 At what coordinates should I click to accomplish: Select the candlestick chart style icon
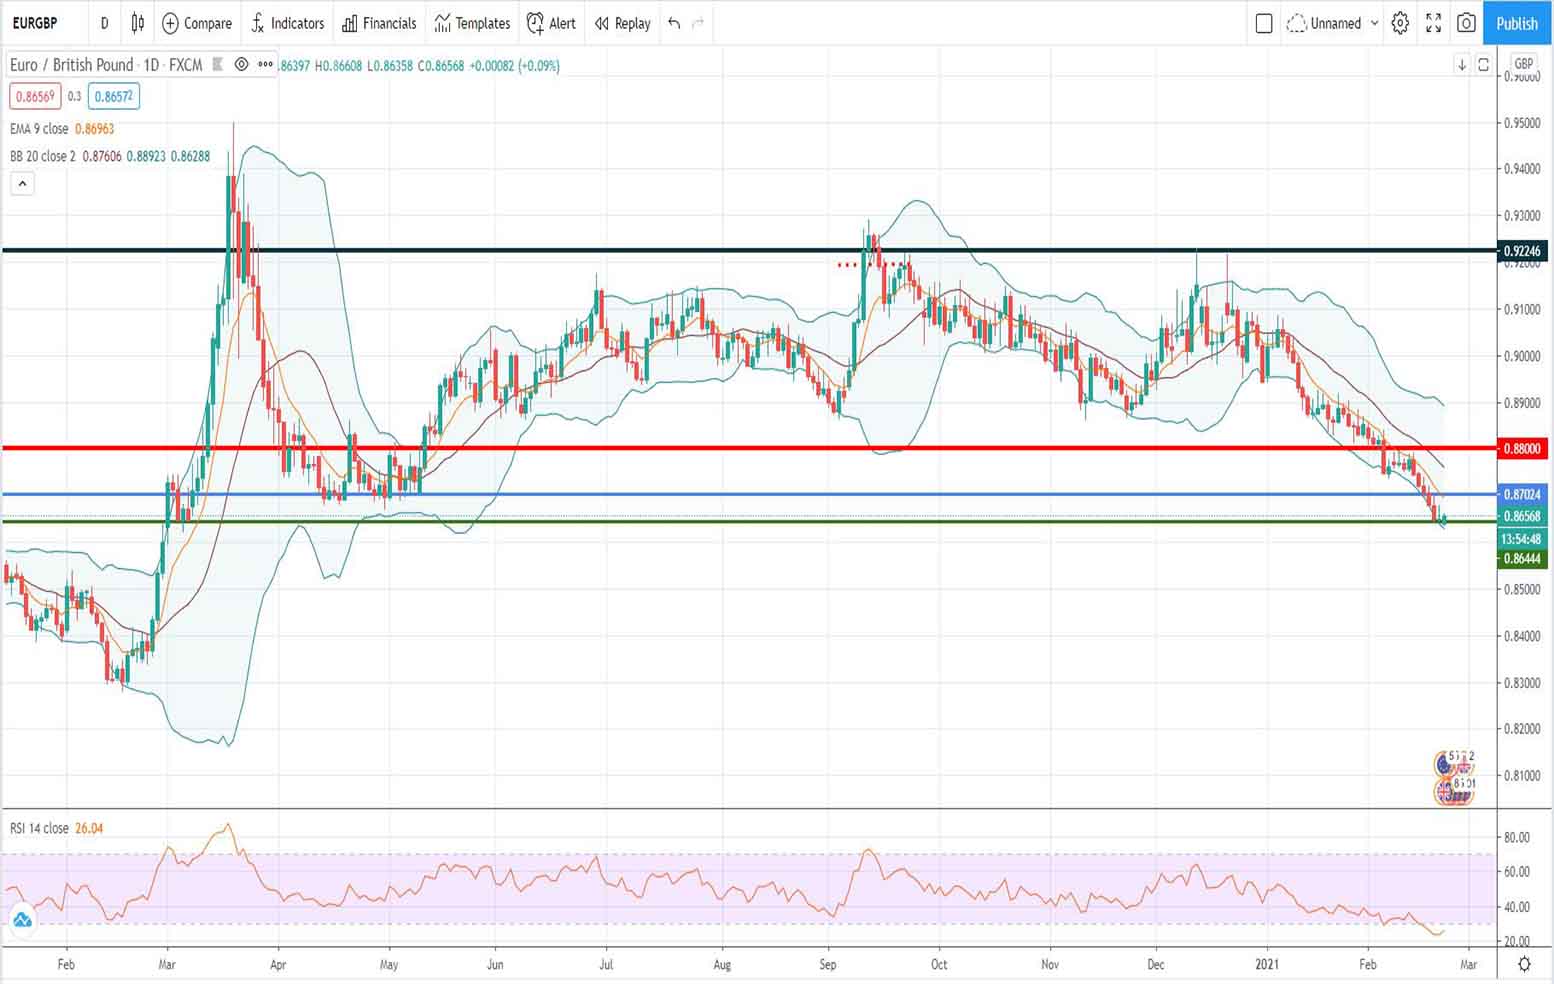(x=137, y=23)
